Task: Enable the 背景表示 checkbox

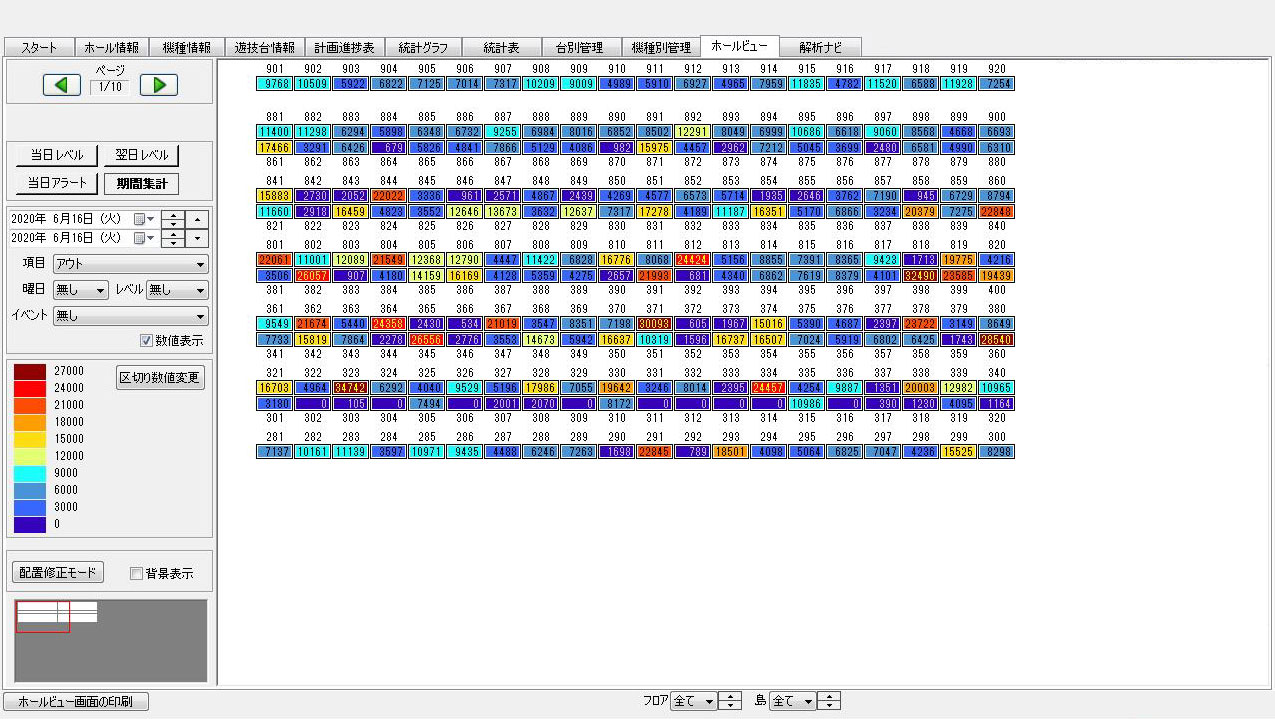Action: point(137,574)
